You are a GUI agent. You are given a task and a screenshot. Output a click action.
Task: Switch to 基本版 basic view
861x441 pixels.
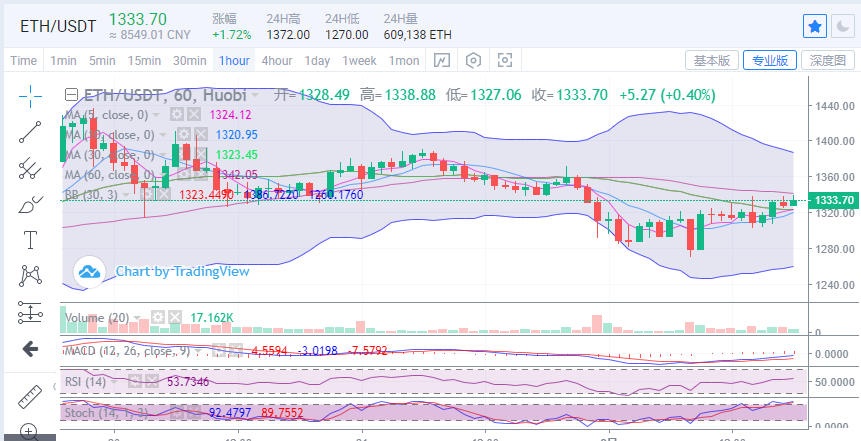coord(712,60)
